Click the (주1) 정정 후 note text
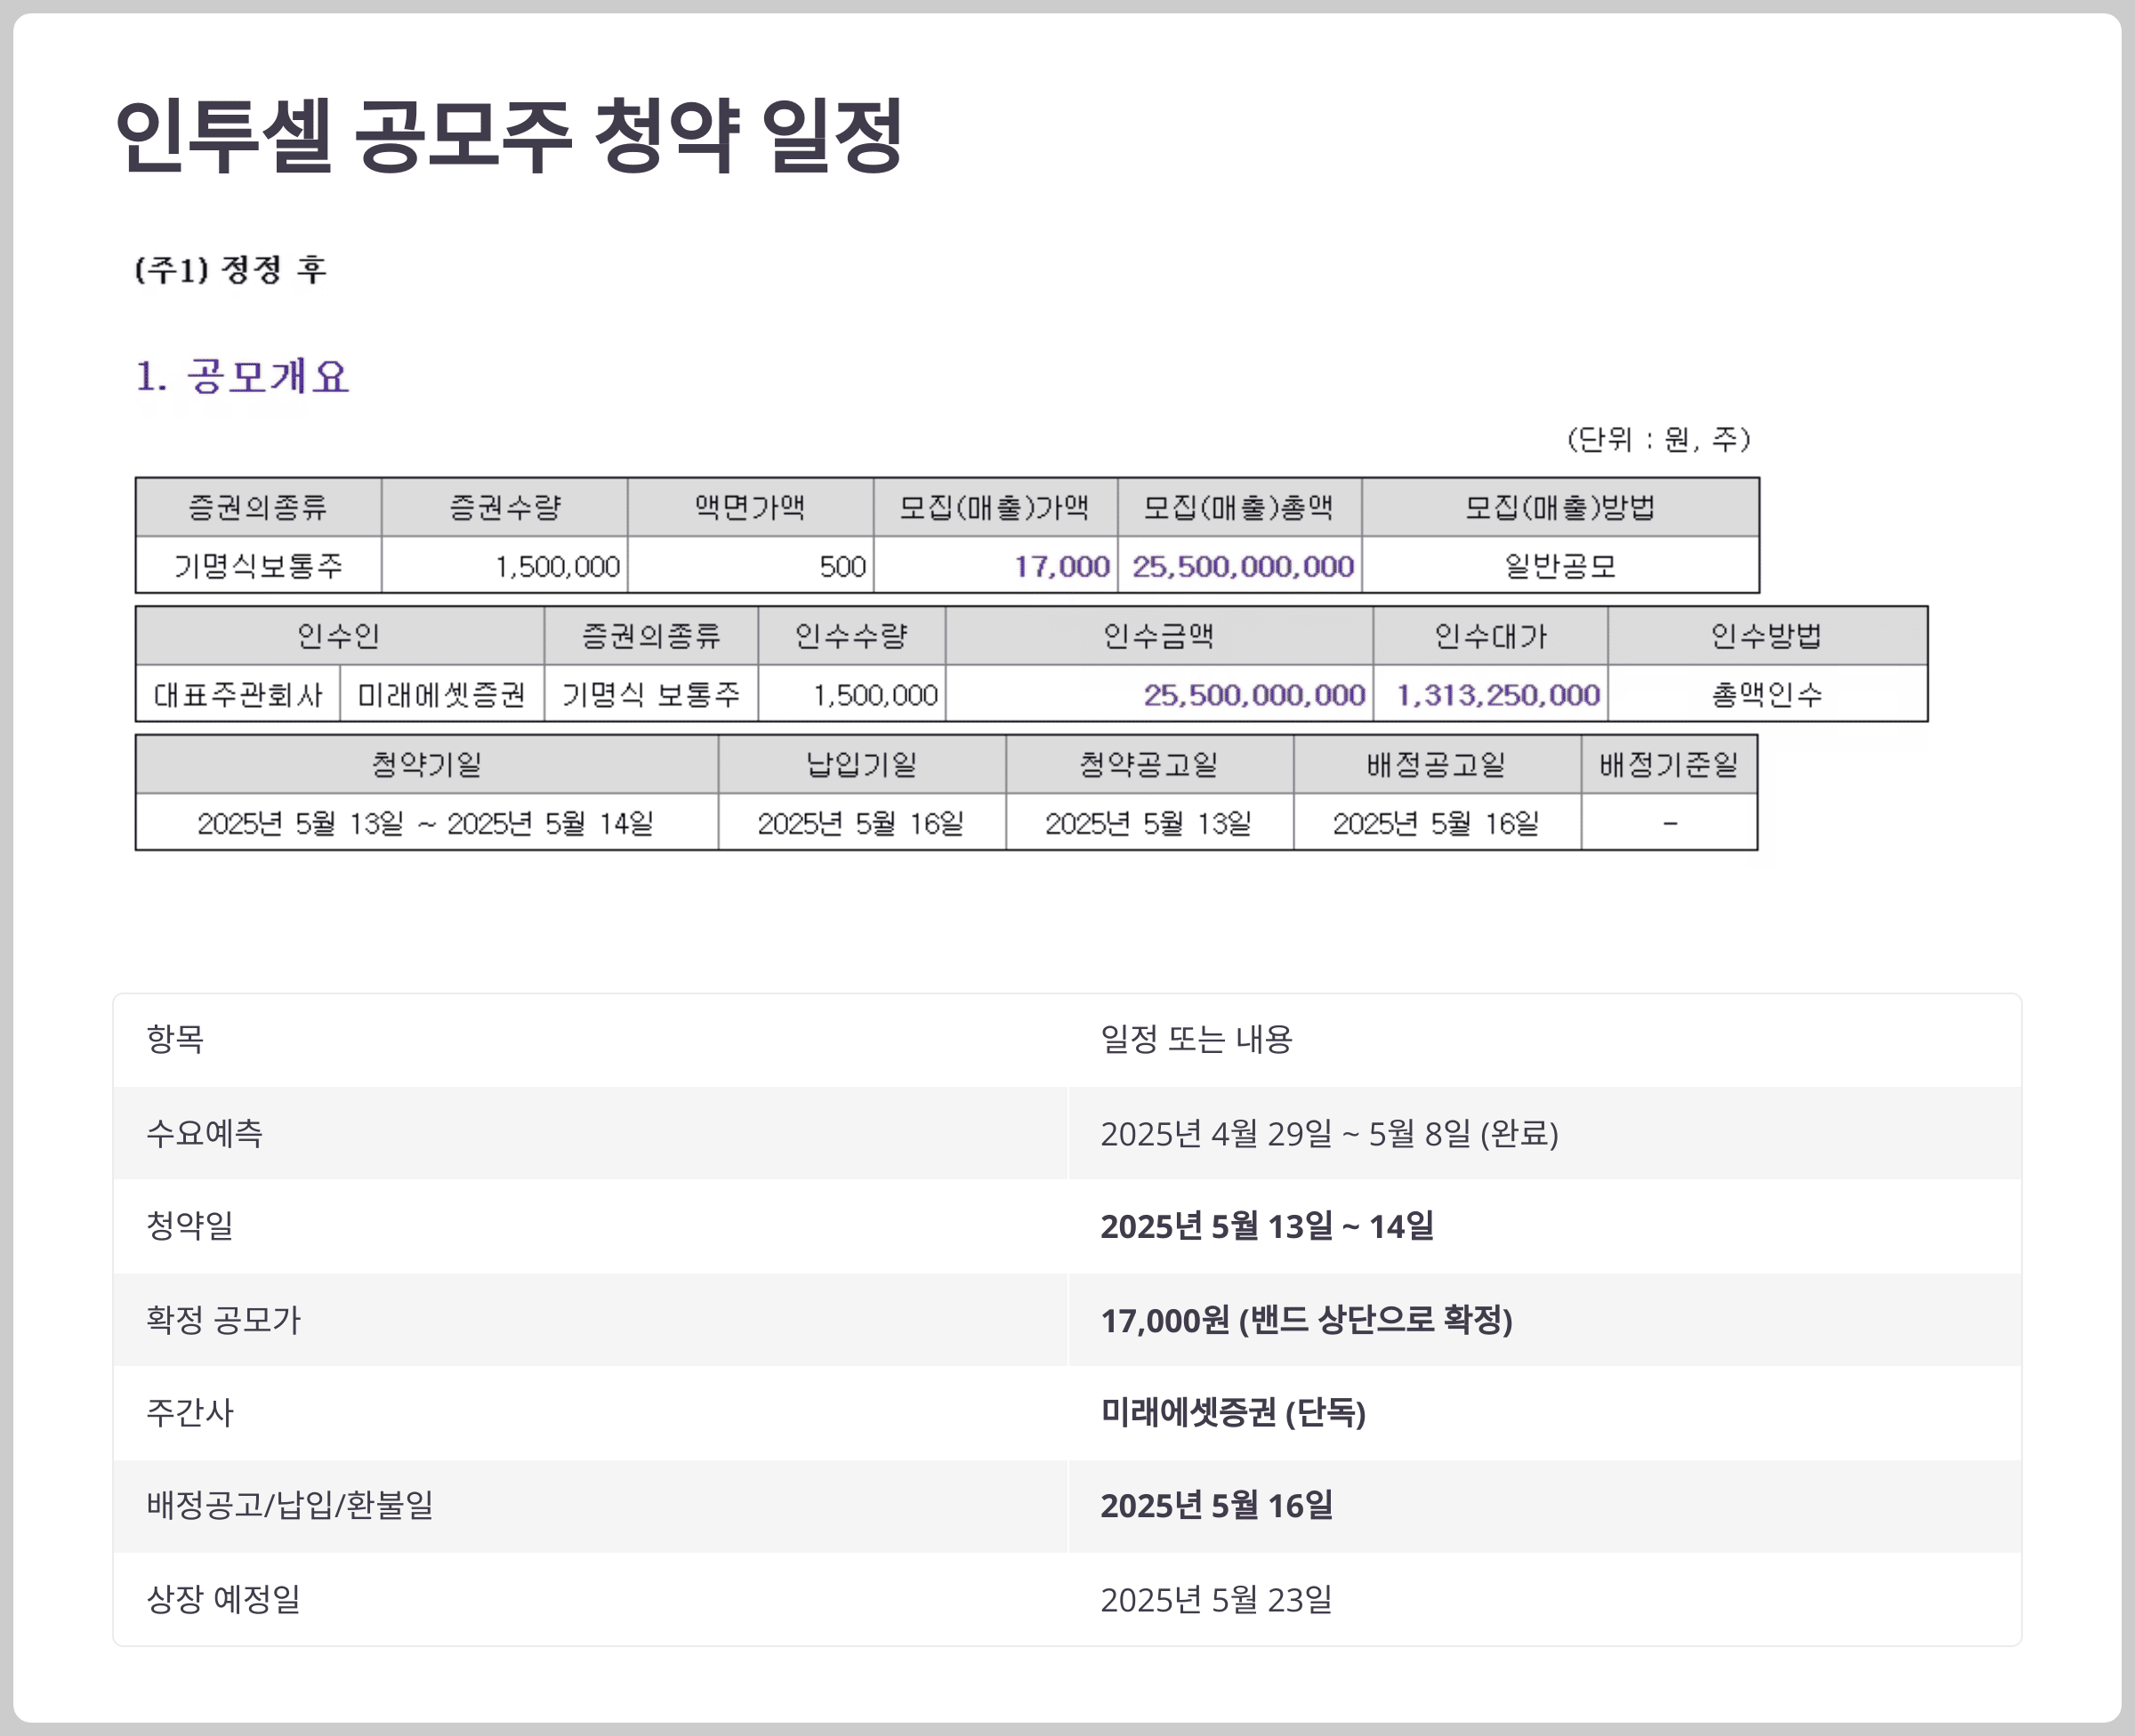 (x=230, y=269)
